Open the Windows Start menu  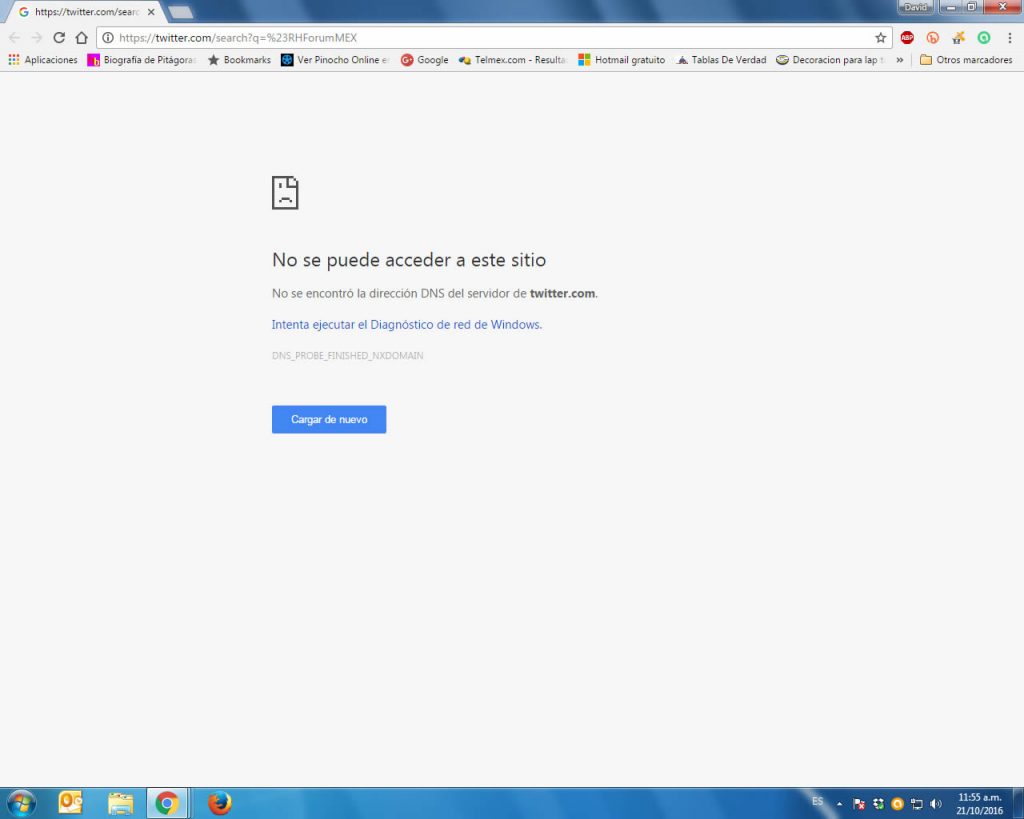22,803
